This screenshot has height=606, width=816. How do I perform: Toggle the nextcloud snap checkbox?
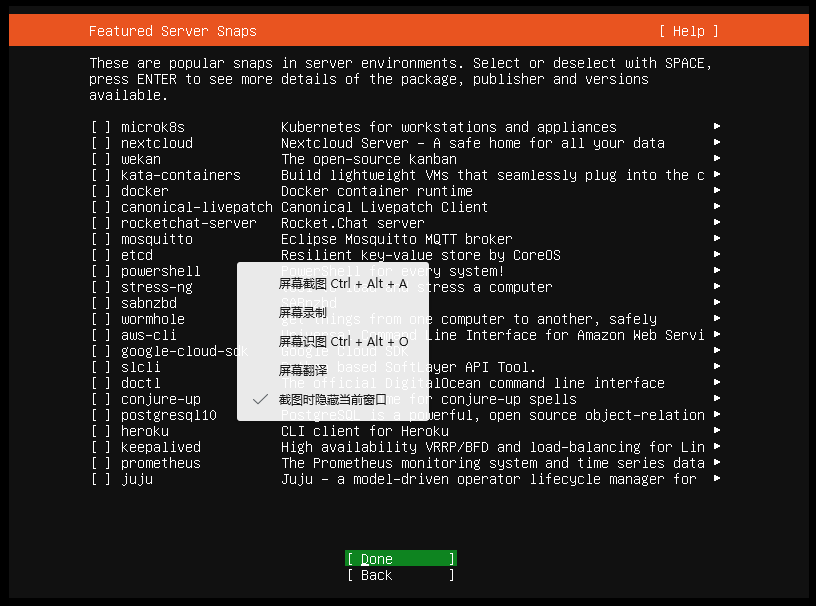pyautogui.click(x=101, y=143)
